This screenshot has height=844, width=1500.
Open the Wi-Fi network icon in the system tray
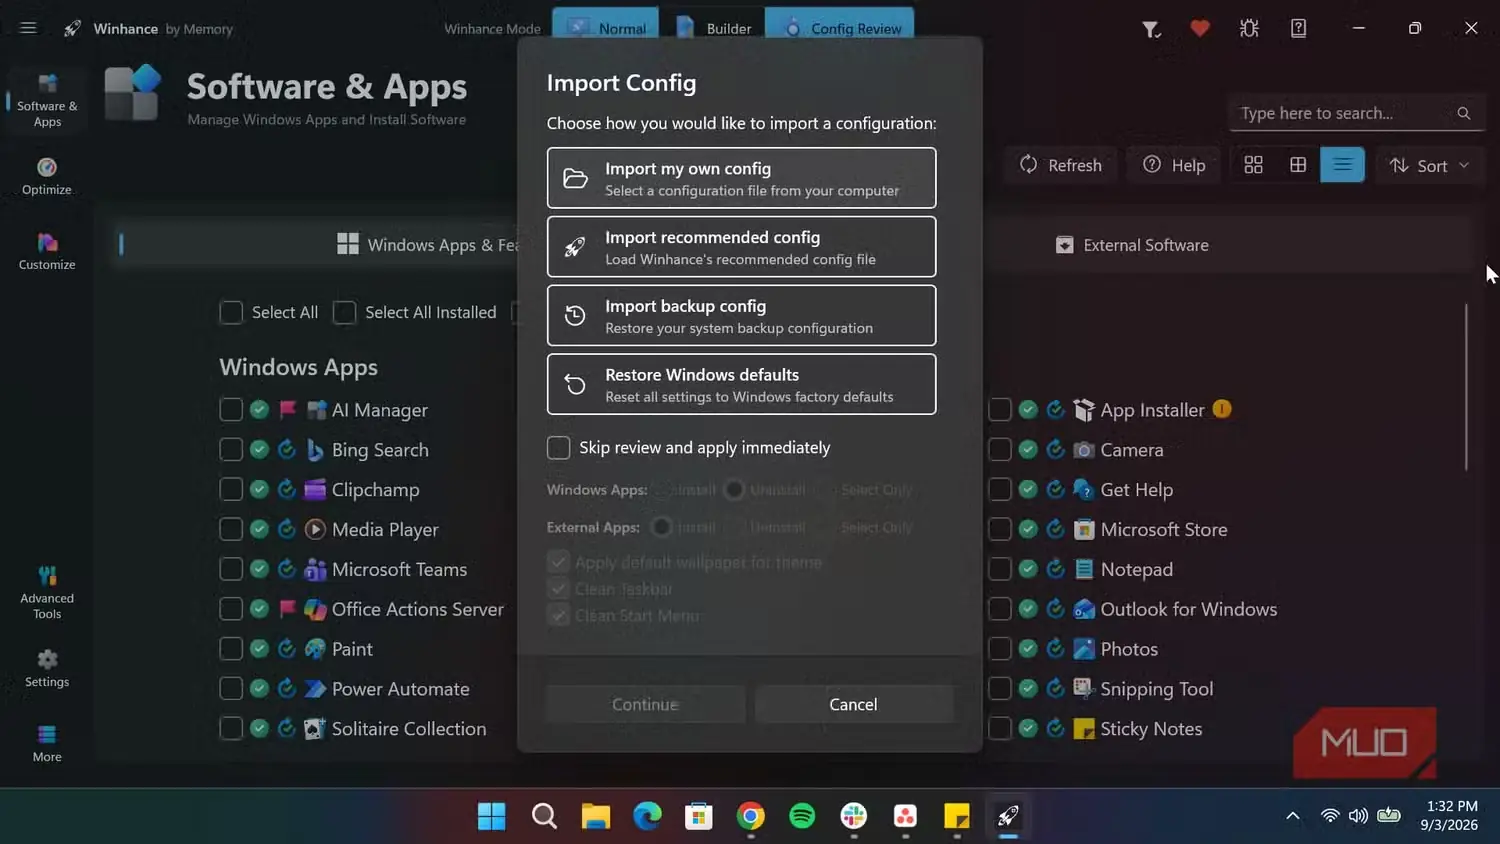(x=1330, y=816)
